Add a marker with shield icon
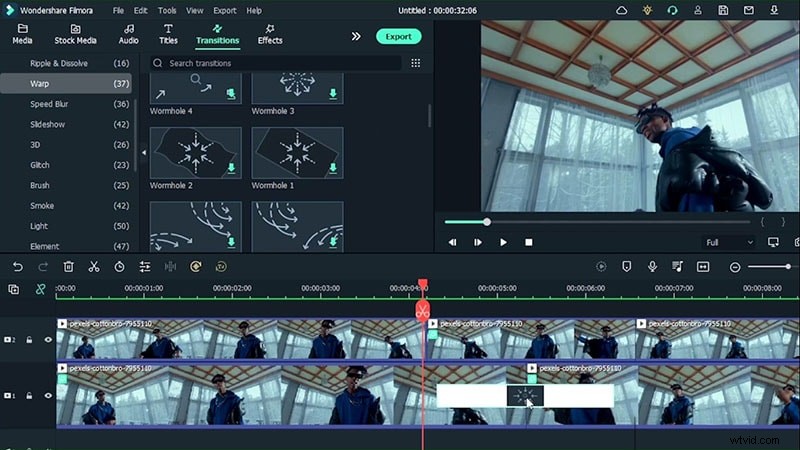800x450 pixels. 627,266
